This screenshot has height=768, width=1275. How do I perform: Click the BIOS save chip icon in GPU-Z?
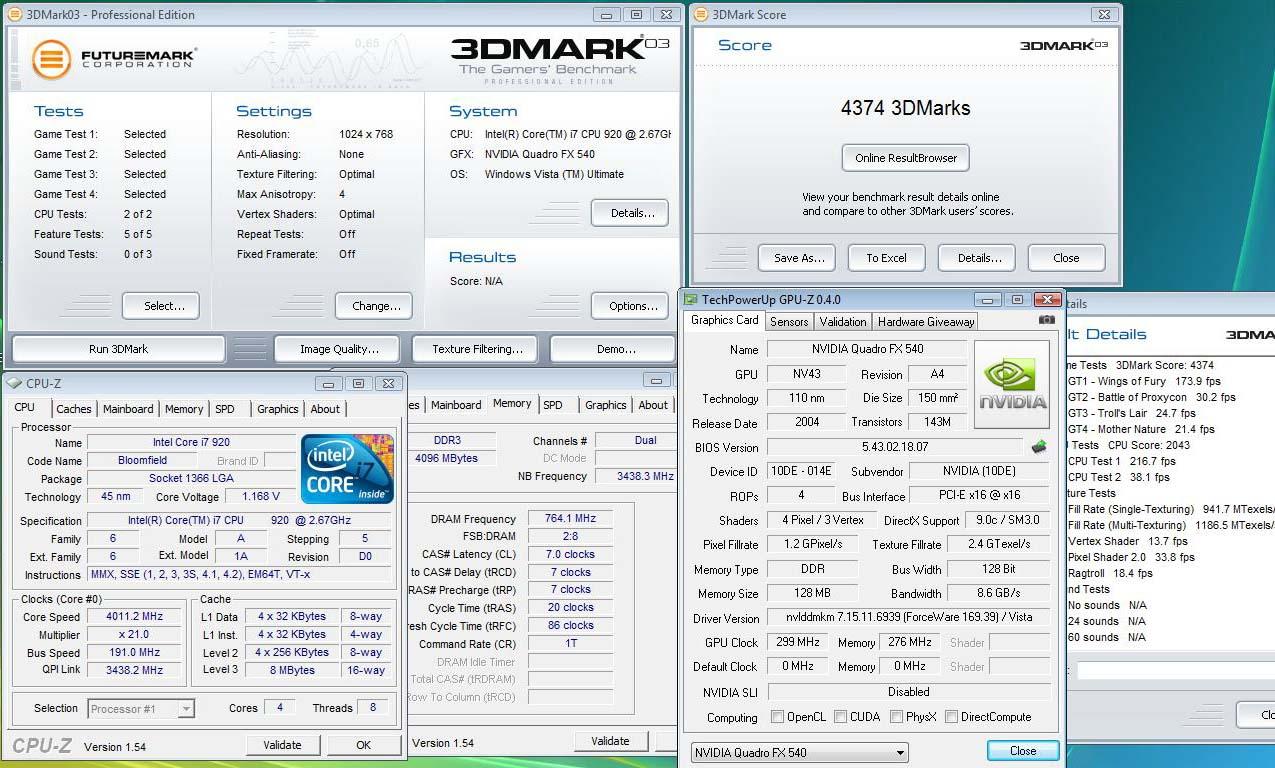1040,447
